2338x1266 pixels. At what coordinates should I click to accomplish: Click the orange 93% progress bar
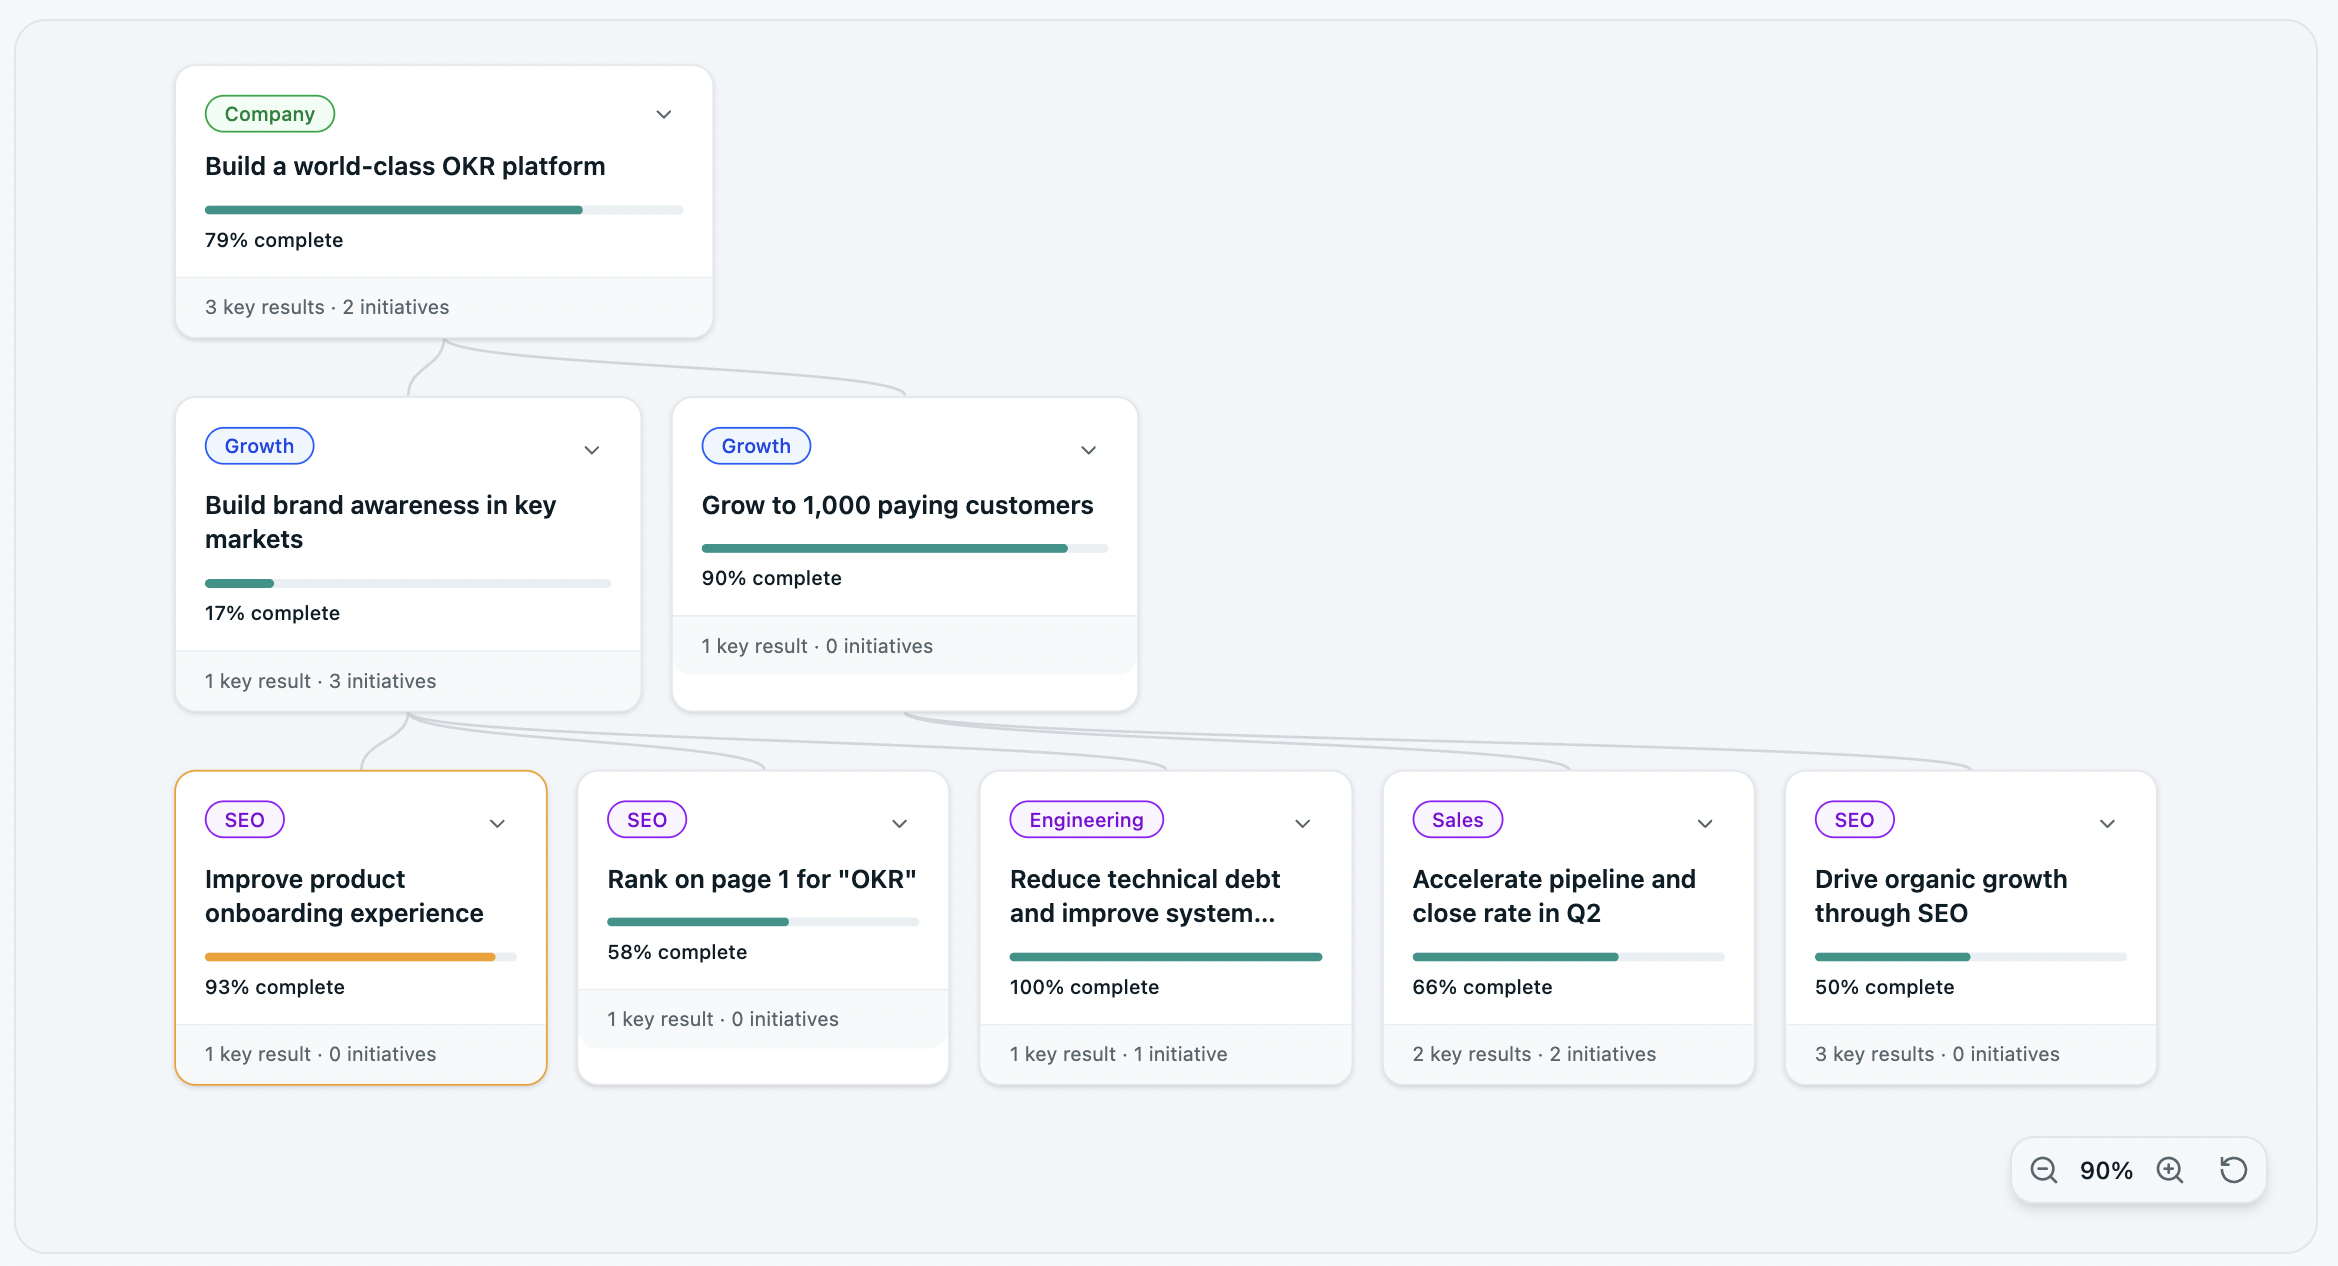pos(361,957)
